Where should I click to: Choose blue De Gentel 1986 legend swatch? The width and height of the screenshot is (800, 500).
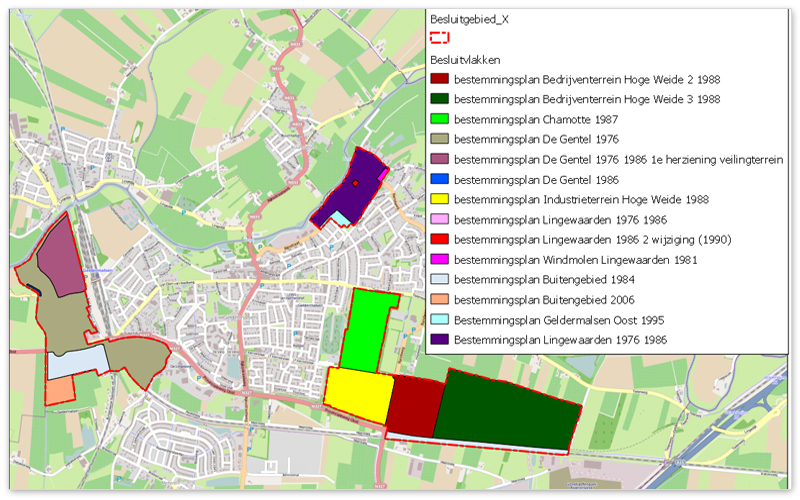pyautogui.click(x=439, y=179)
